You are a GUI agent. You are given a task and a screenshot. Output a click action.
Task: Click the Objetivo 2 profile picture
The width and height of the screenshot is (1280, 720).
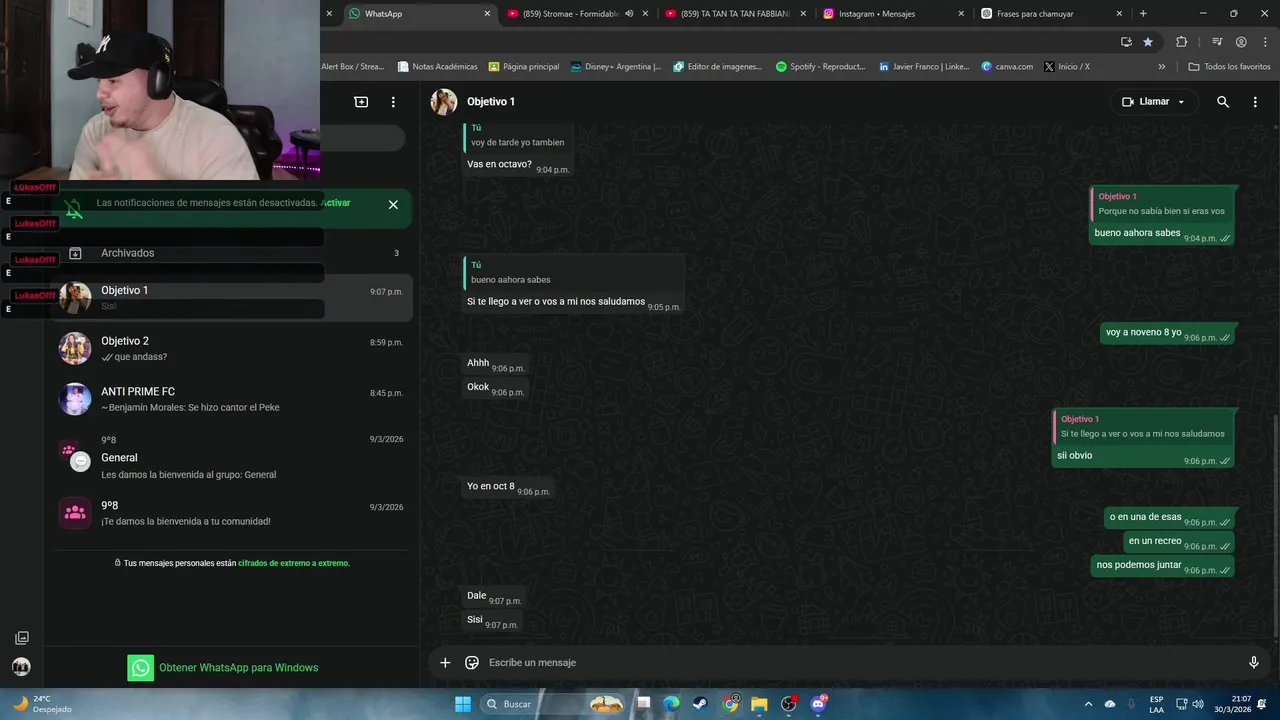click(x=75, y=348)
